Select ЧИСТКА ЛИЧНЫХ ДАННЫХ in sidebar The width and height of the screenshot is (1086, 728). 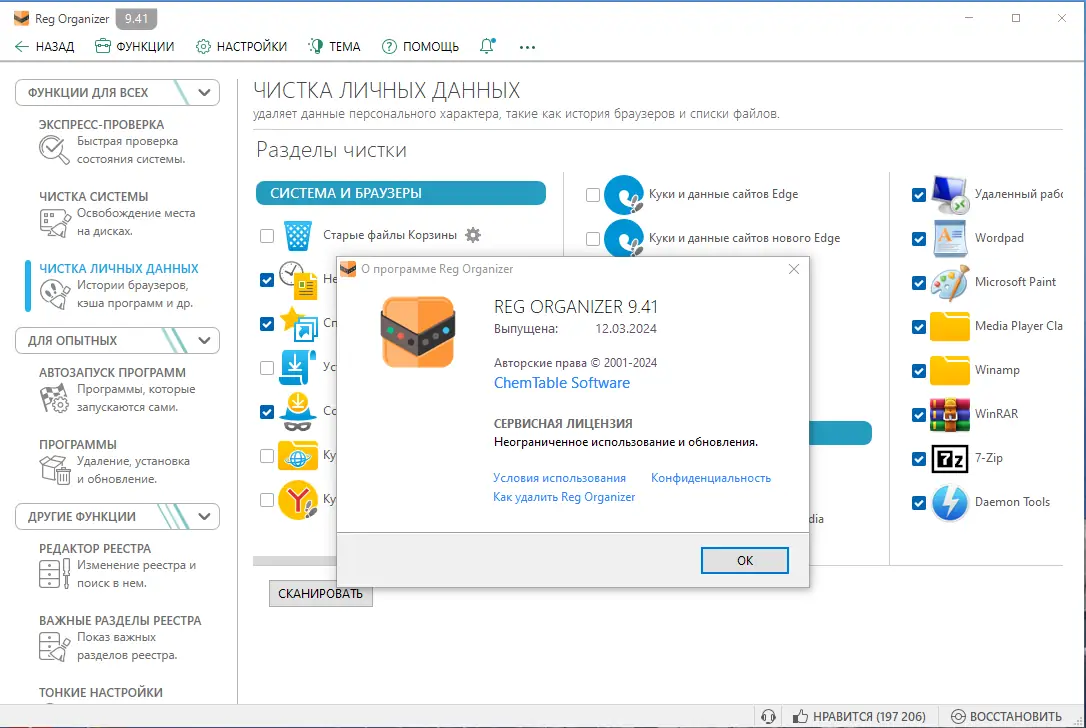coord(118,268)
